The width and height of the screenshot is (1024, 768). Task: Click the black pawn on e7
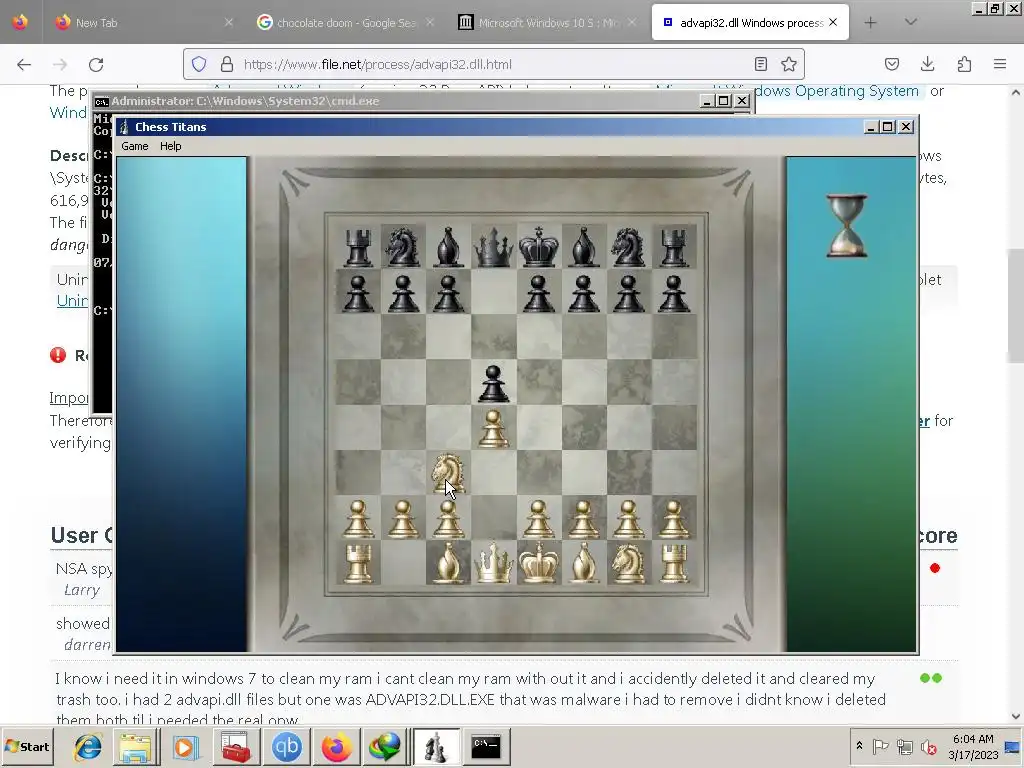[538, 293]
